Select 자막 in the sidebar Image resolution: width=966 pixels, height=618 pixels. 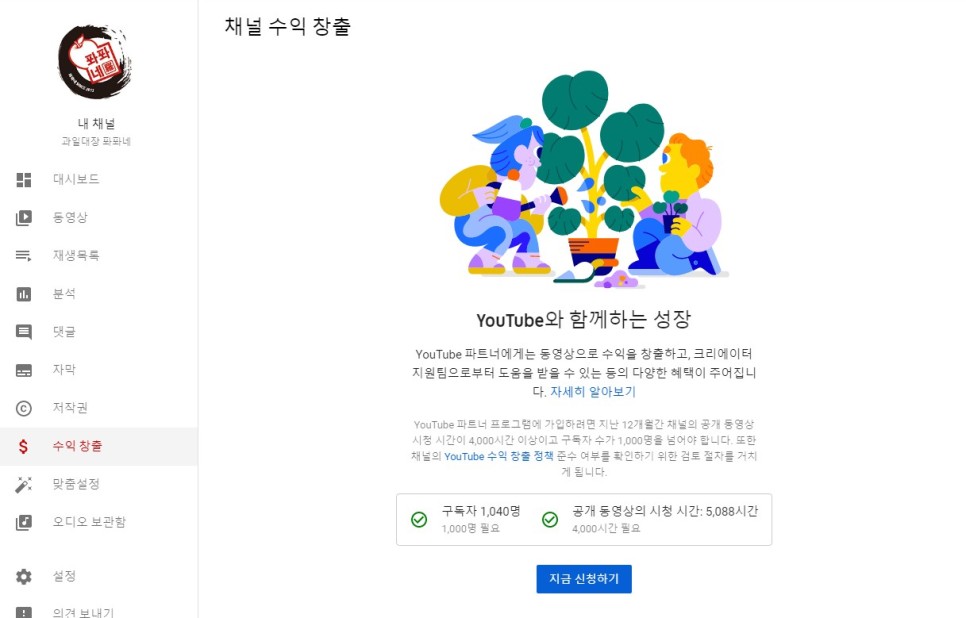(99, 370)
